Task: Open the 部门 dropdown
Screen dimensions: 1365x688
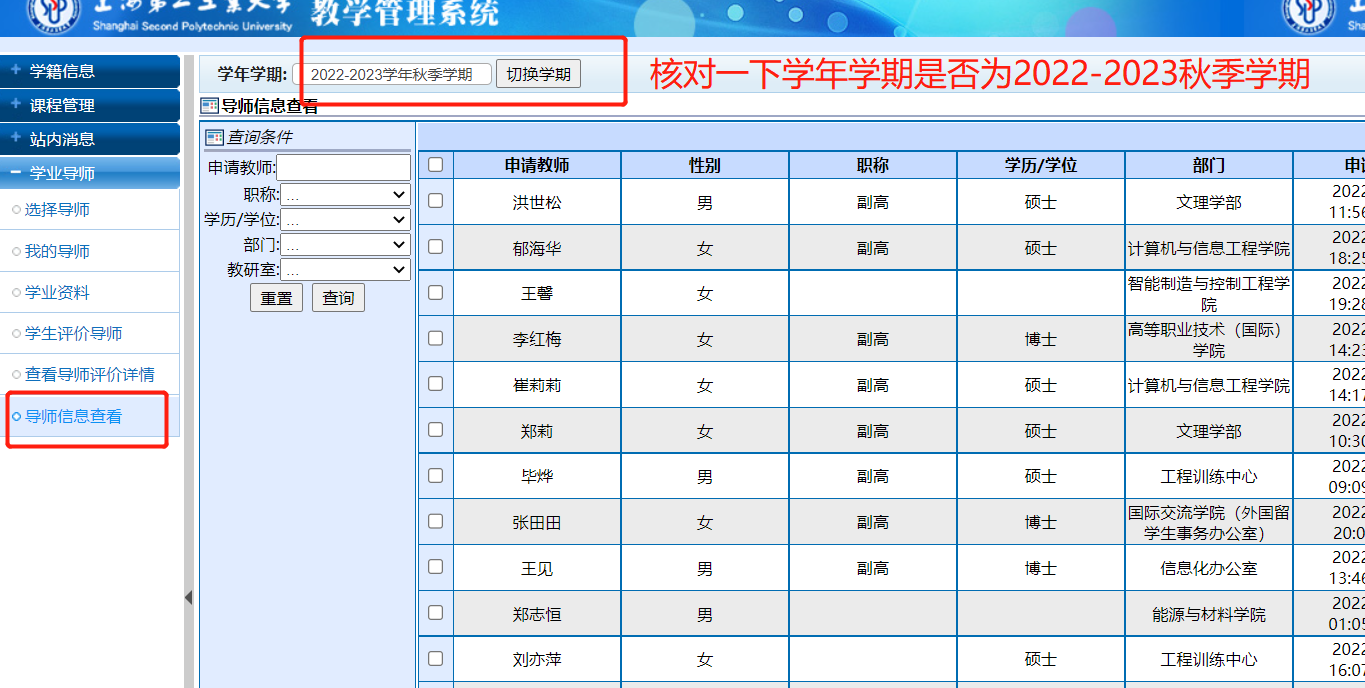Action: [346, 245]
